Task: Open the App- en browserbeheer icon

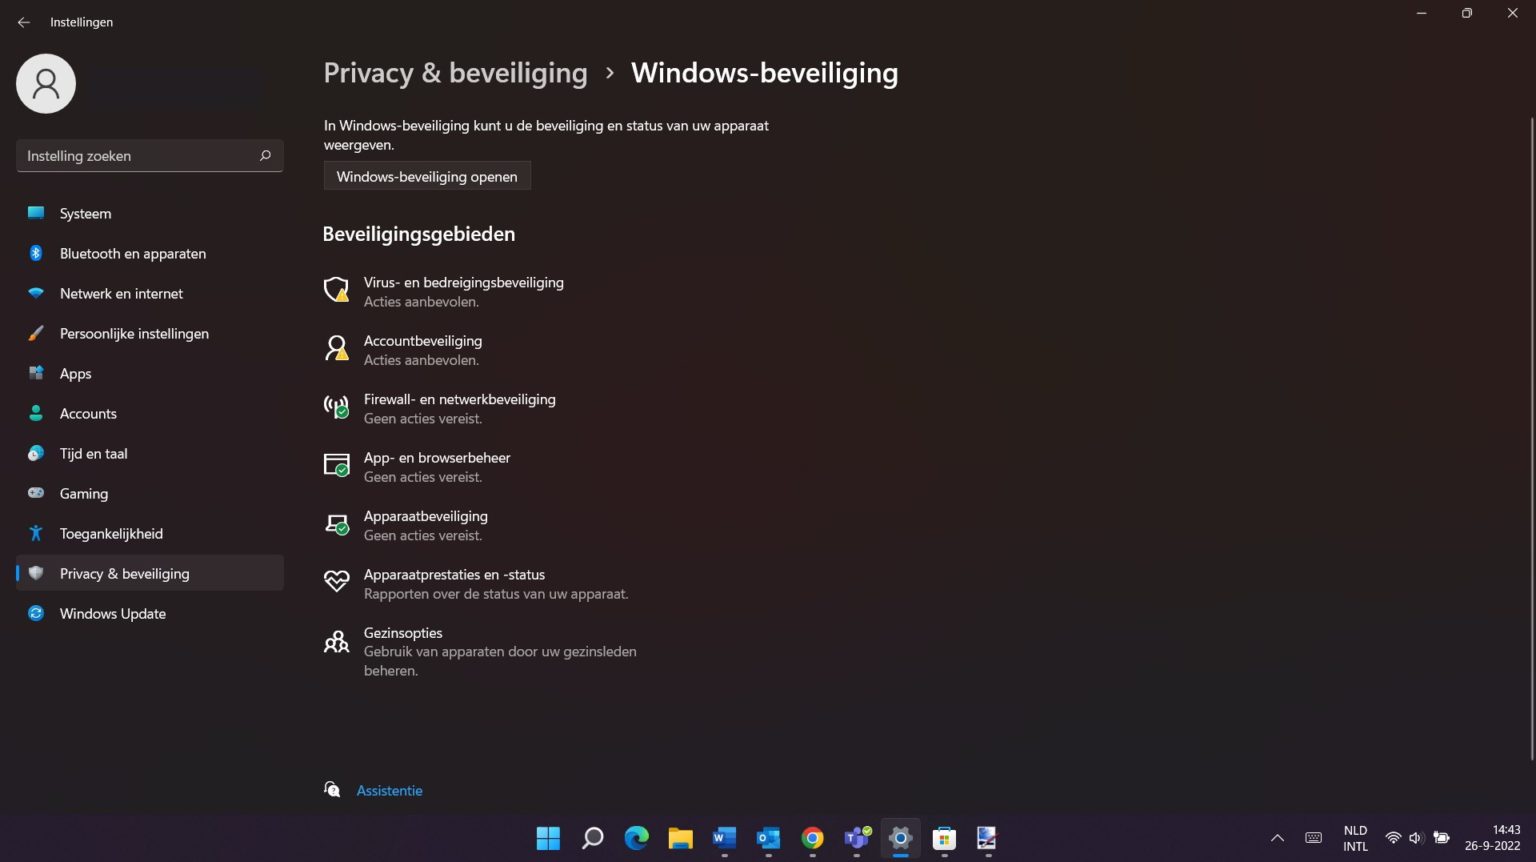Action: pyautogui.click(x=336, y=465)
